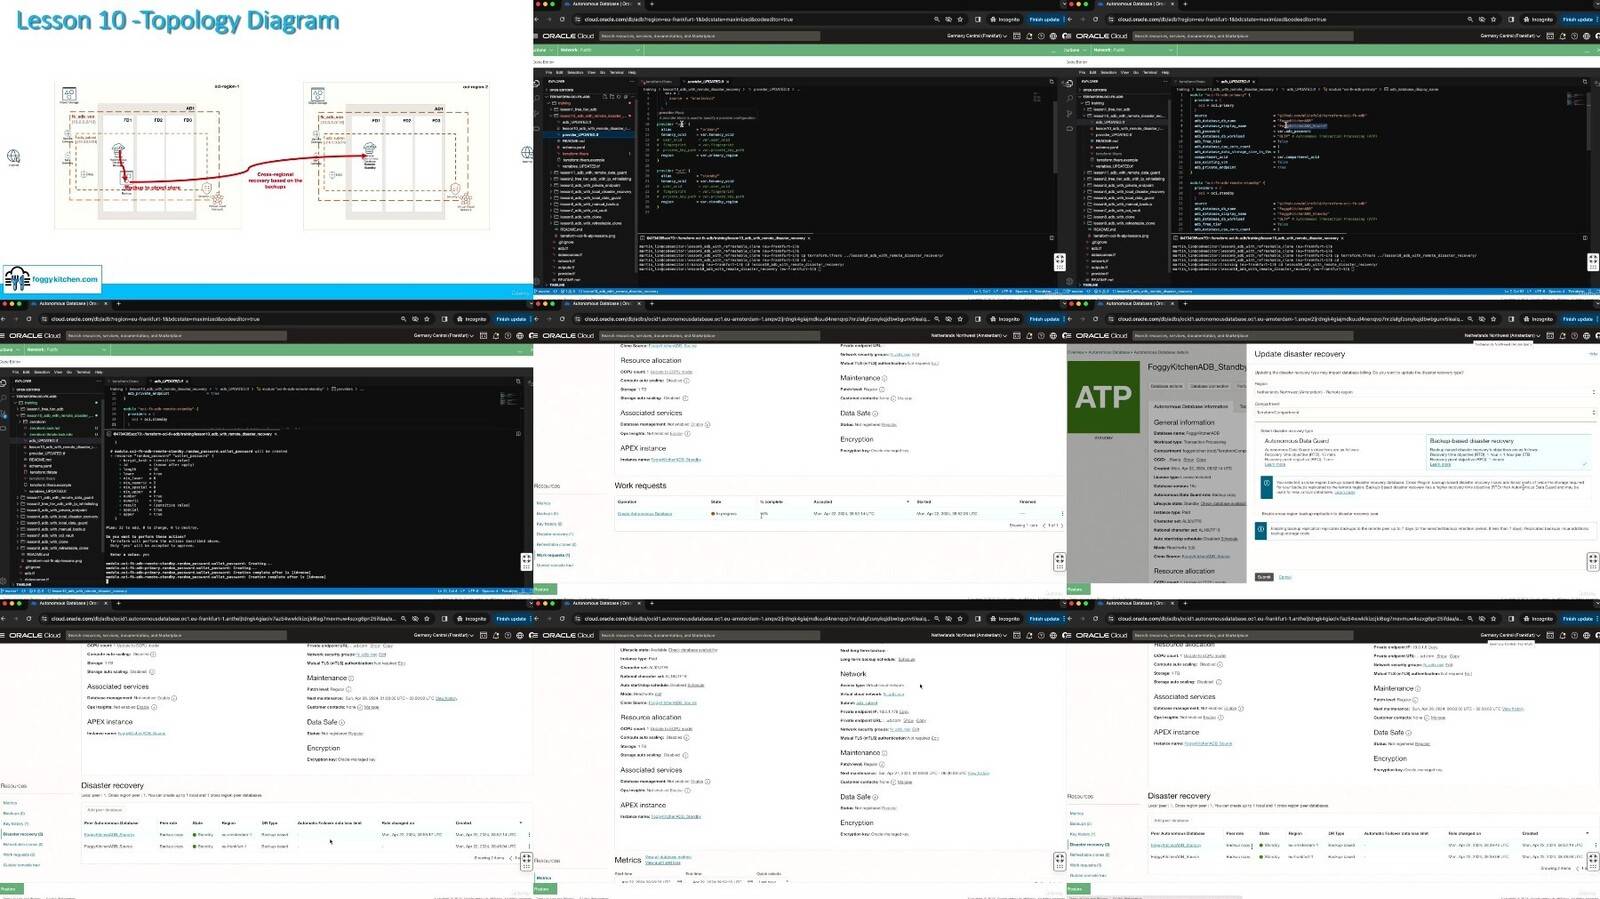Click Submit in Update disaster recovery panel
Viewport: 1600px width, 899px height.
point(1264,577)
